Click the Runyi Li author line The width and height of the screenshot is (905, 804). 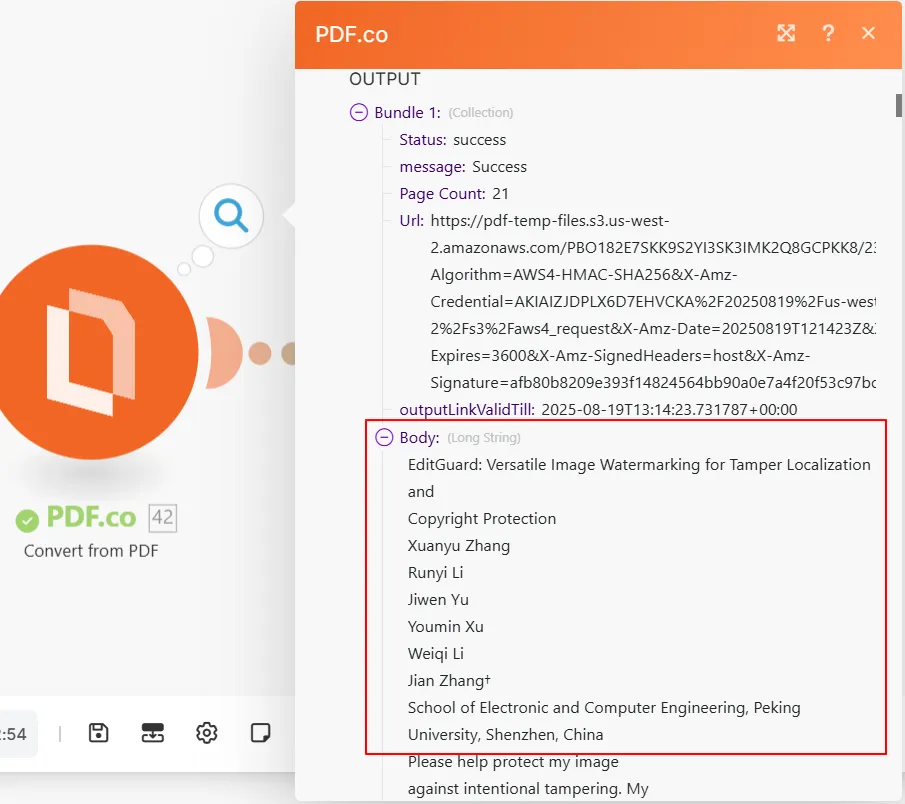click(x=435, y=573)
